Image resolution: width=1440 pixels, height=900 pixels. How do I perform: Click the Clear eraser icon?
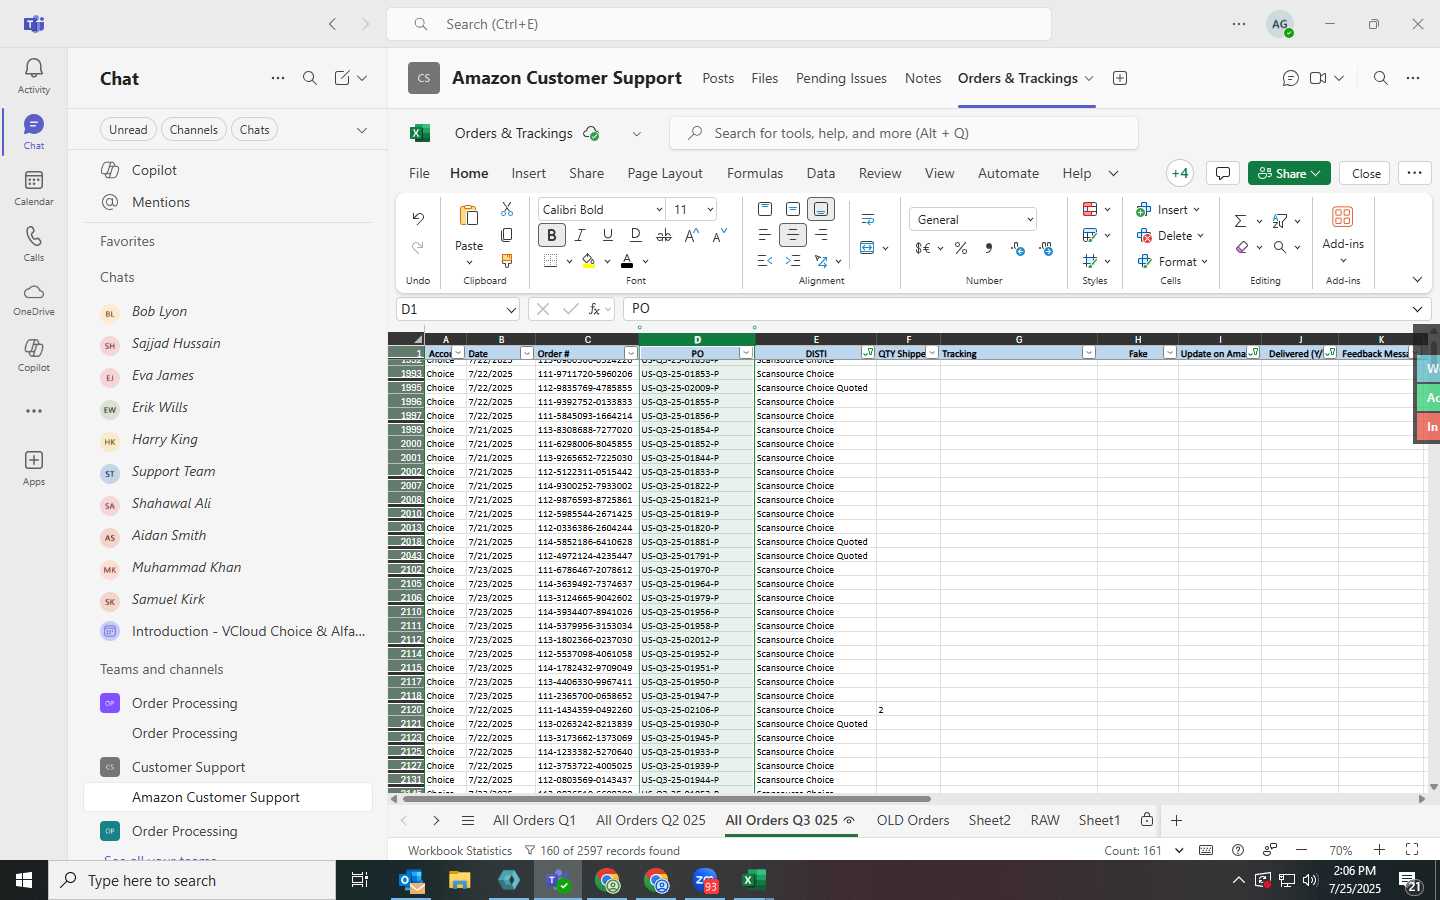point(1241,247)
